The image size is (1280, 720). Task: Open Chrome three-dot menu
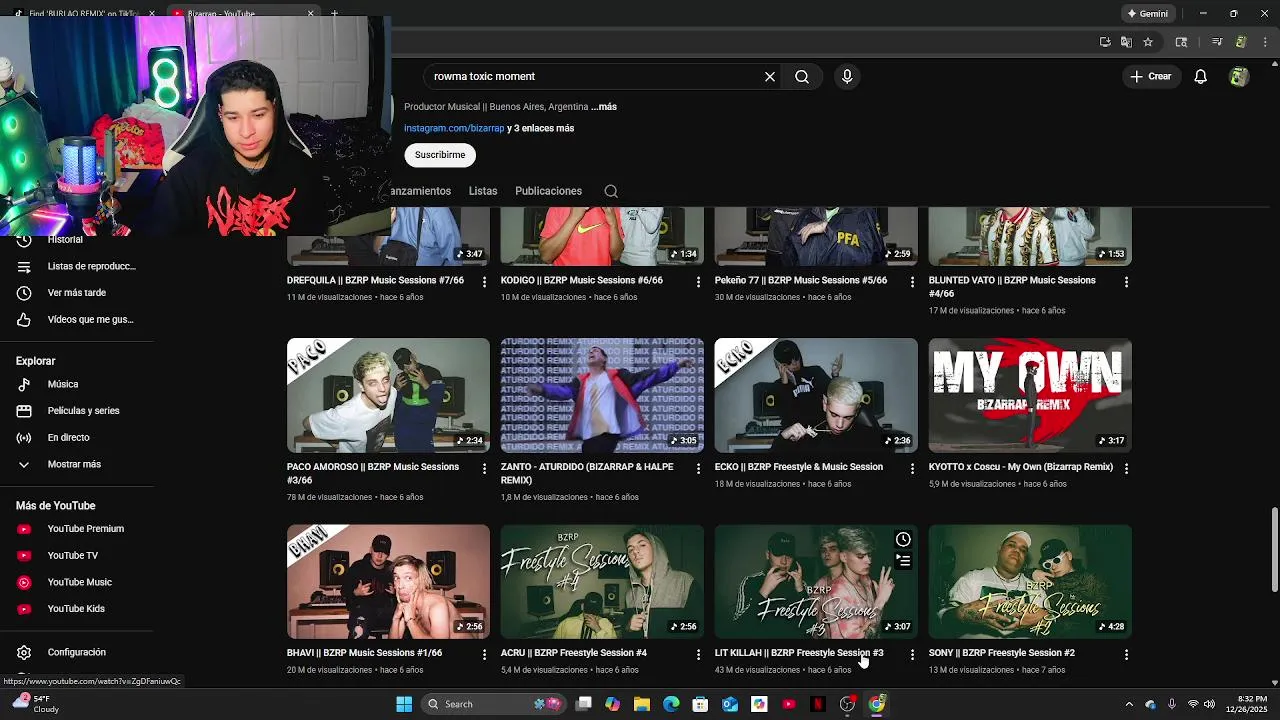[1265, 42]
